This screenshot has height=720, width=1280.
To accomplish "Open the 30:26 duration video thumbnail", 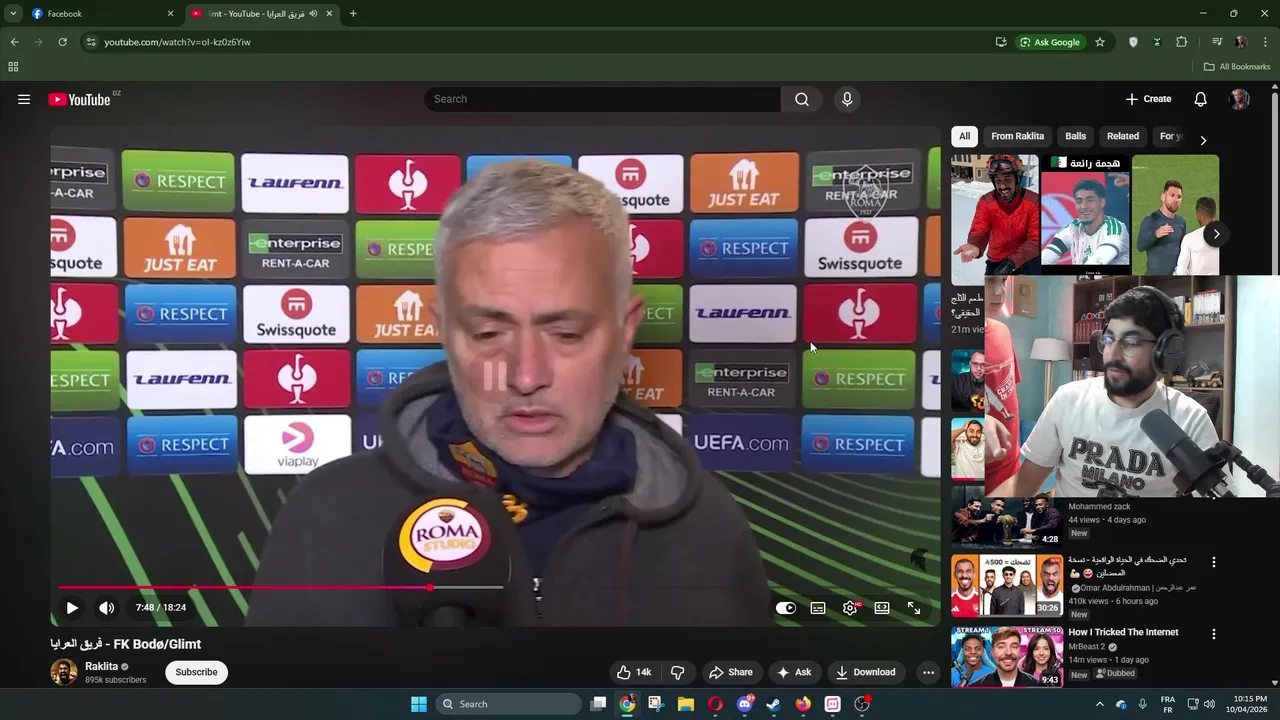I will point(1007,585).
